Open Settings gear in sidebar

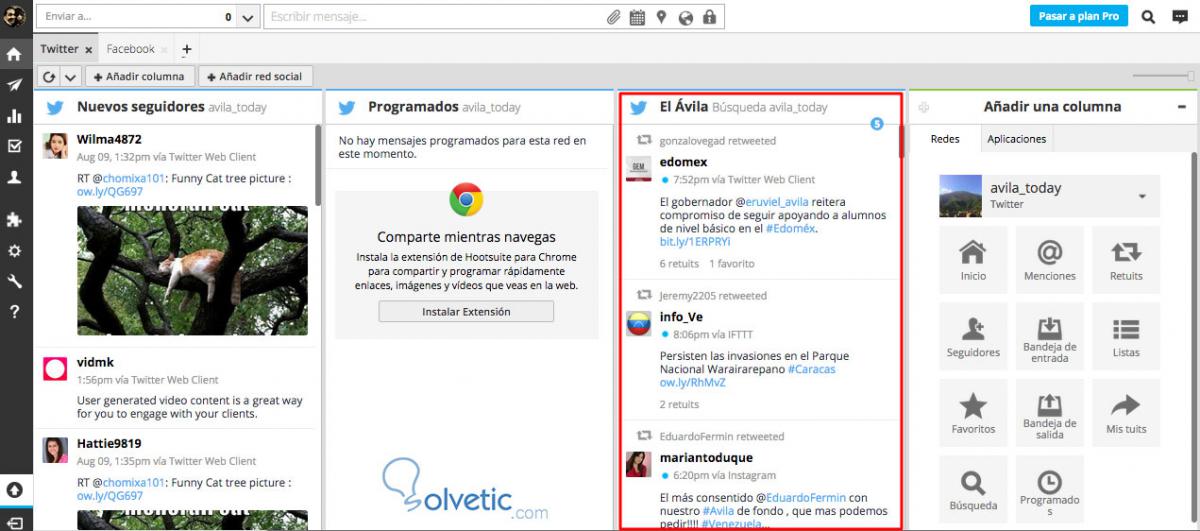(14, 251)
